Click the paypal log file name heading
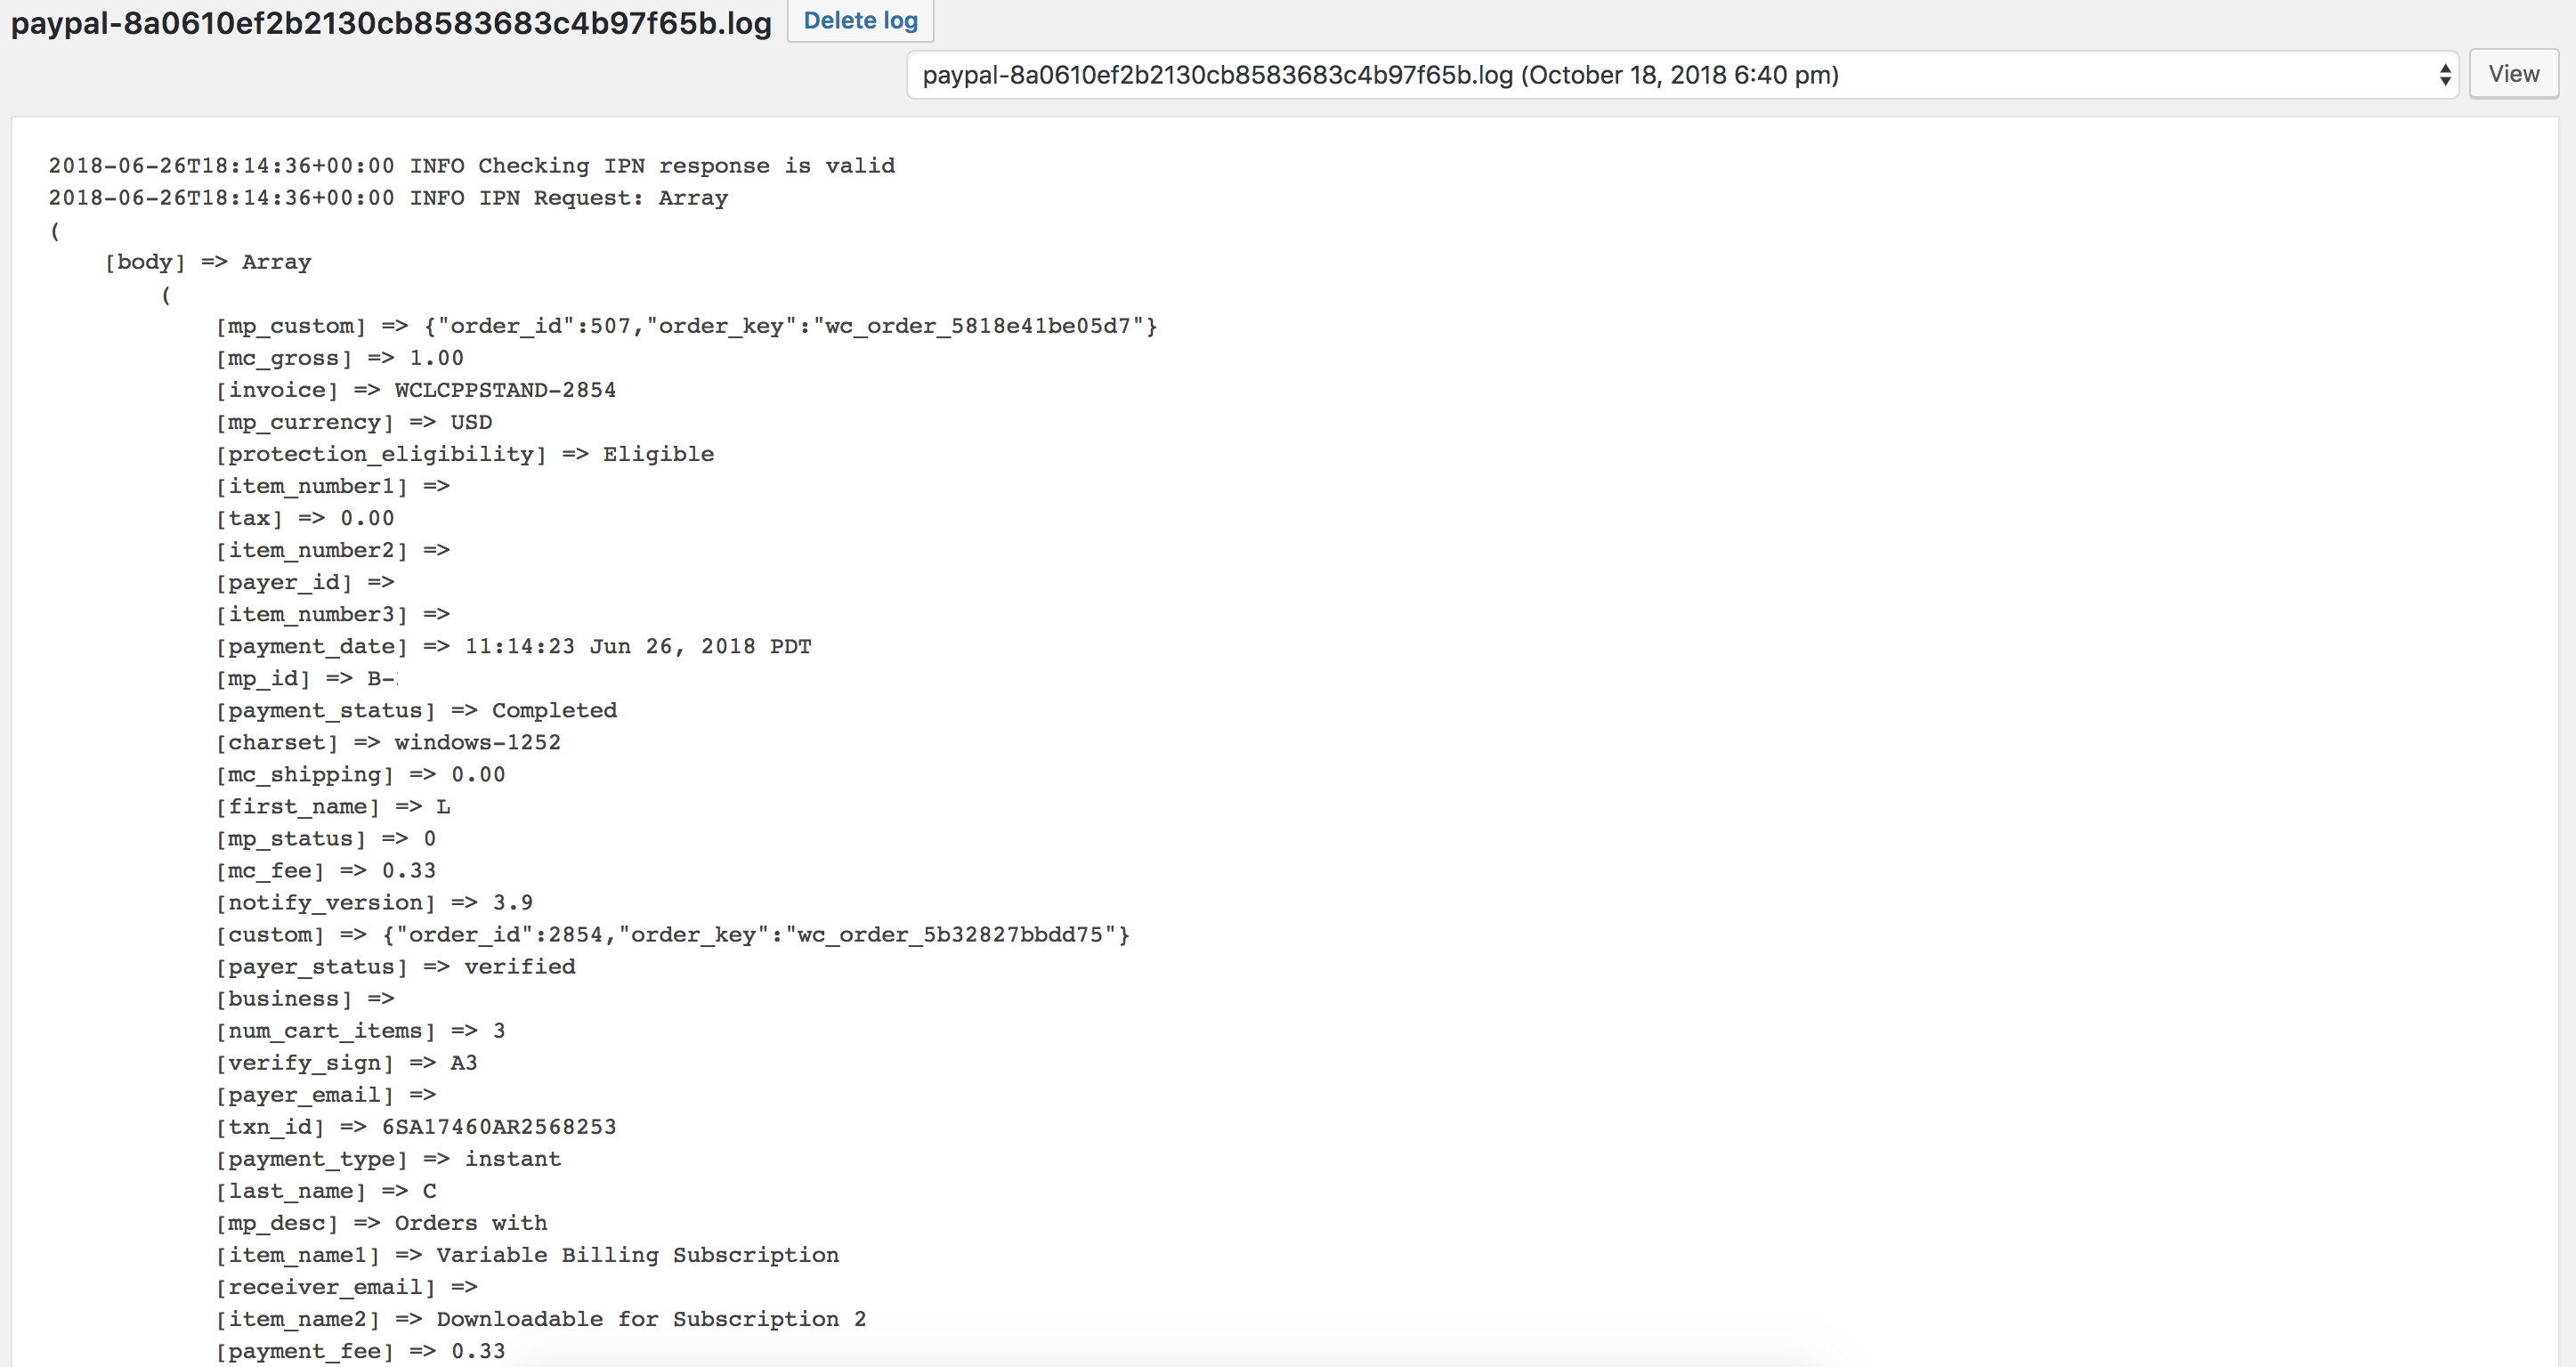 (391, 22)
